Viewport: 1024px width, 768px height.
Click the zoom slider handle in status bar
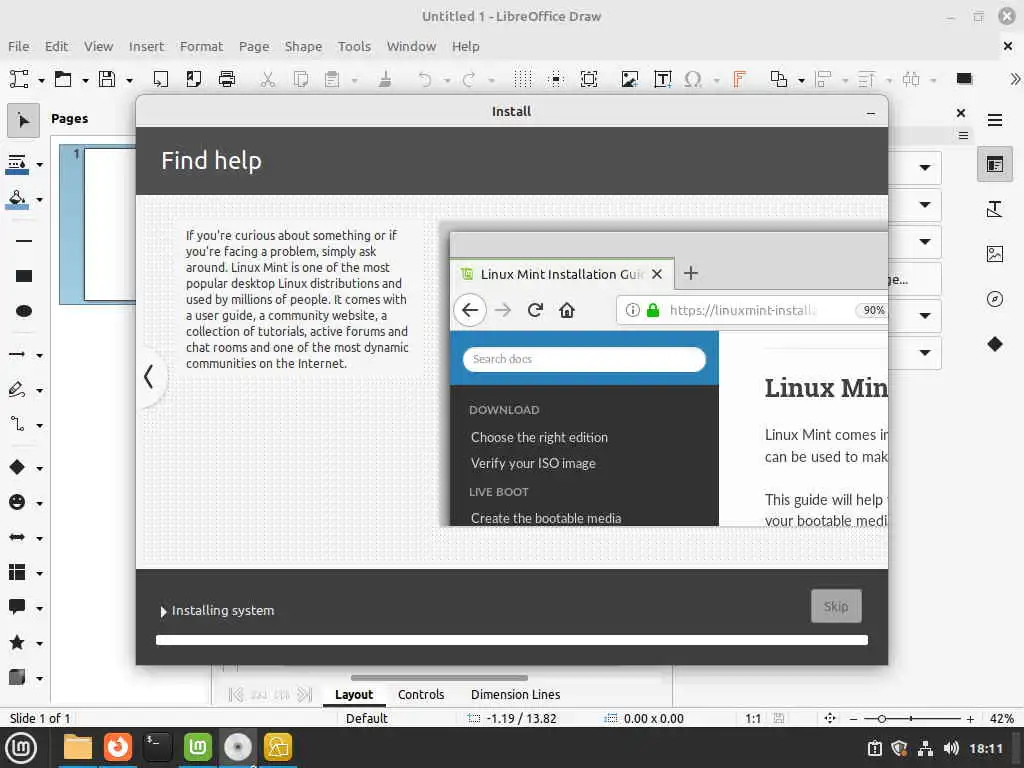(882, 718)
